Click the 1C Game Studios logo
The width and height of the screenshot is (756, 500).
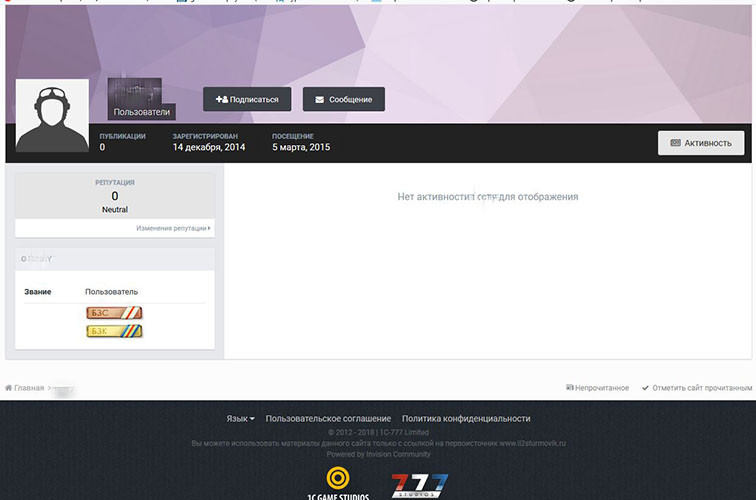(338, 483)
